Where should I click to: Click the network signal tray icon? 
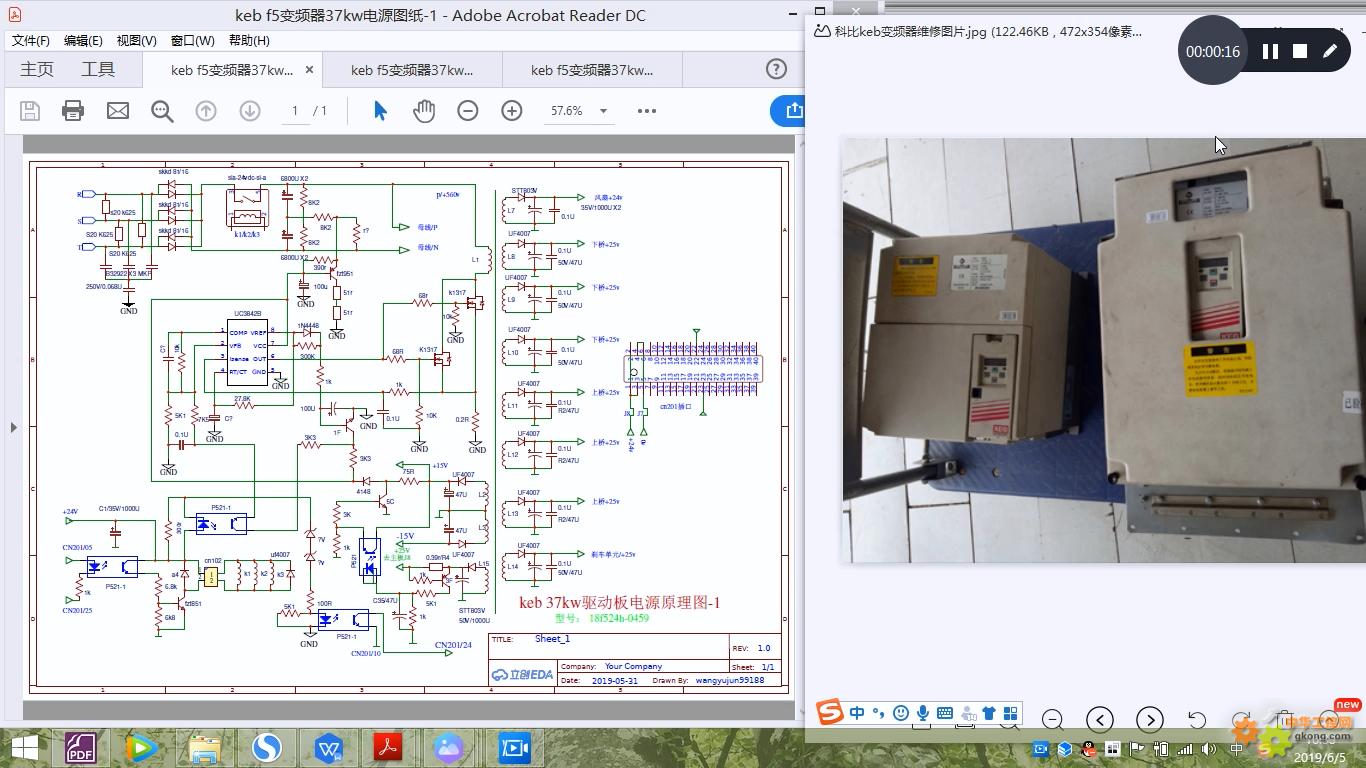1185,749
